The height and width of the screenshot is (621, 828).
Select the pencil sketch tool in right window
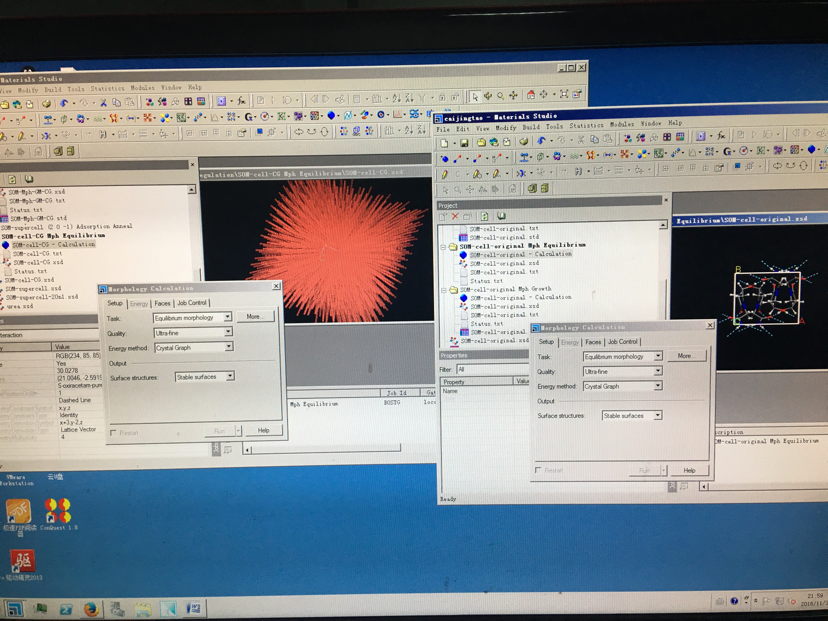[x=445, y=174]
